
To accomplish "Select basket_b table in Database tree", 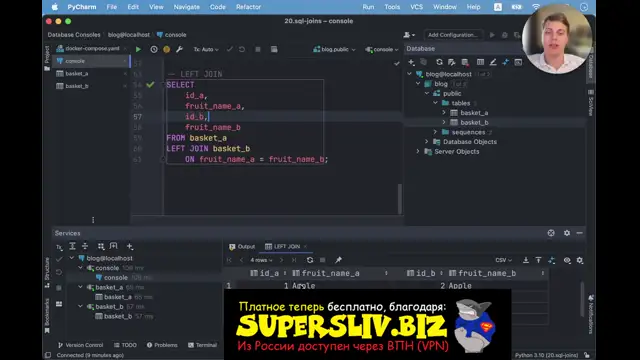I will (x=474, y=122).
